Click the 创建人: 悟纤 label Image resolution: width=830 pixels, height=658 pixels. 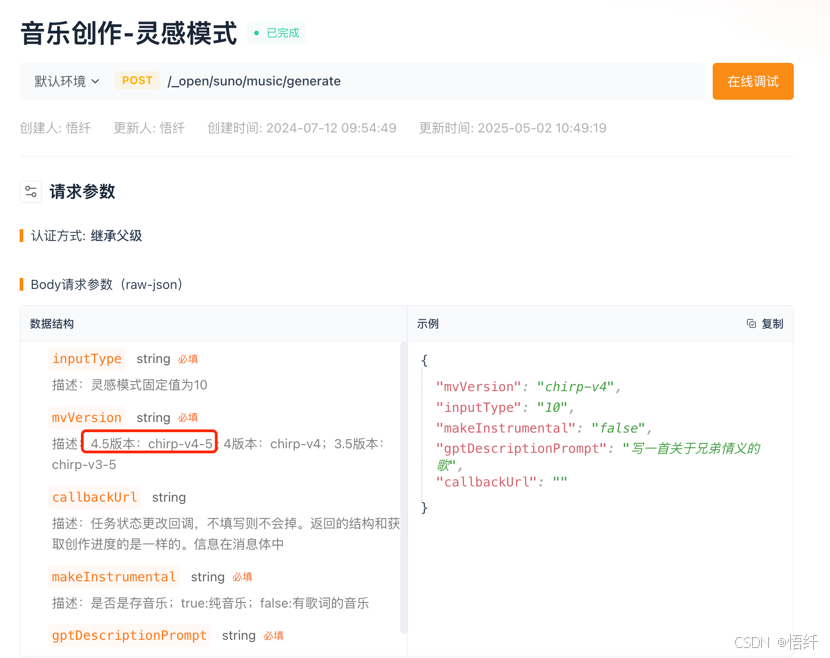56,128
